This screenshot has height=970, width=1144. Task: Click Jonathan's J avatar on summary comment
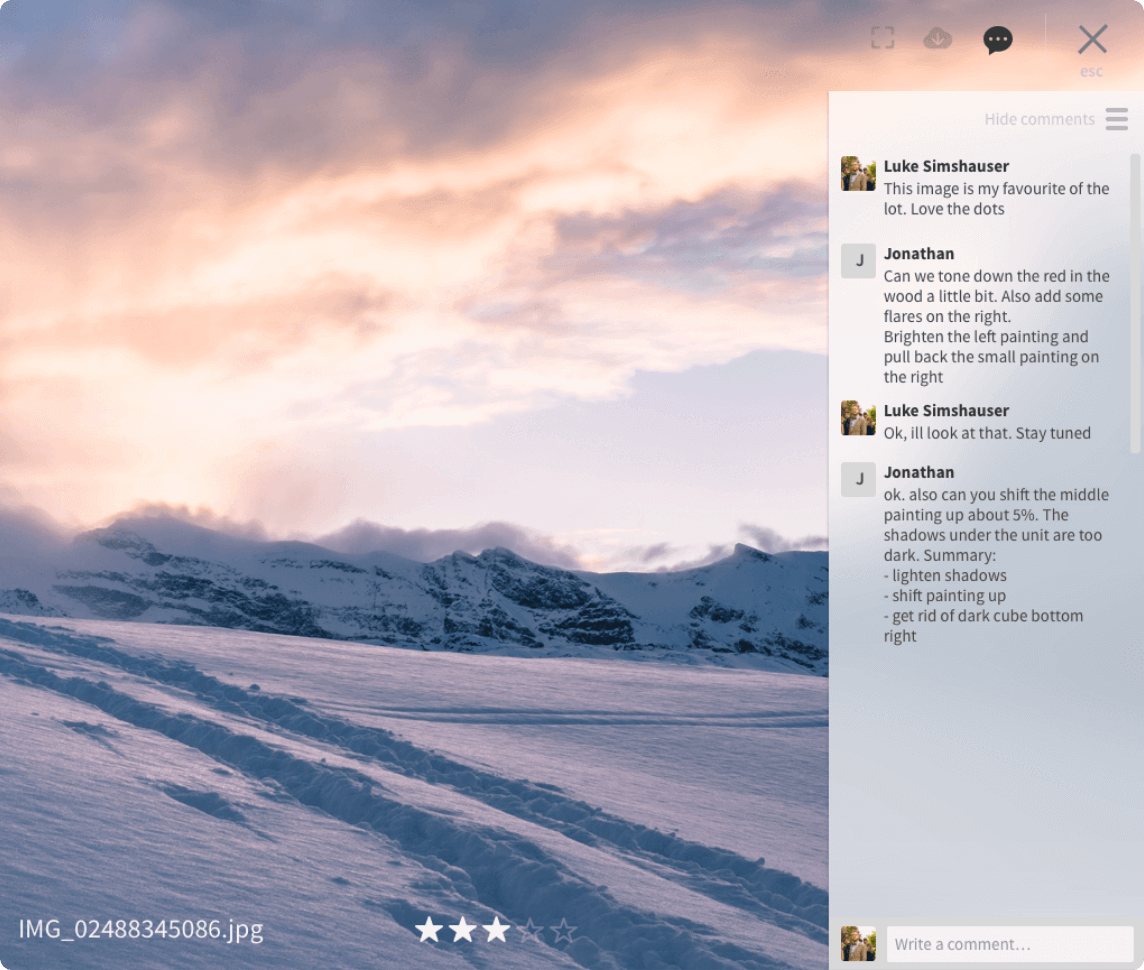[x=858, y=479]
